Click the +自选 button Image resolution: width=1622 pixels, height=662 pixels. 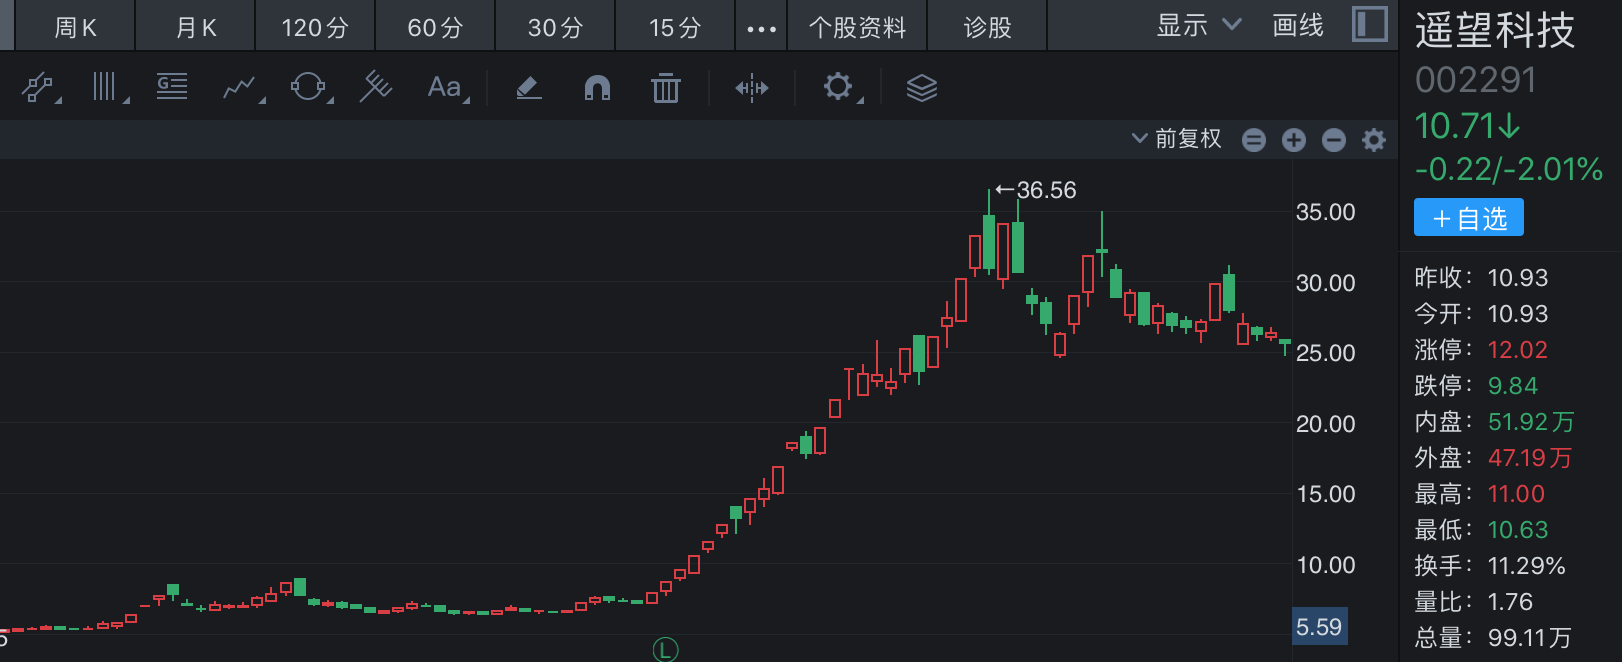click(x=1468, y=218)
